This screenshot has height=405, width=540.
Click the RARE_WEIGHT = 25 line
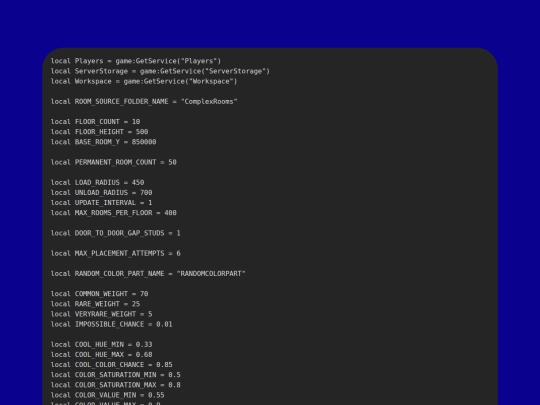point(95,304)
